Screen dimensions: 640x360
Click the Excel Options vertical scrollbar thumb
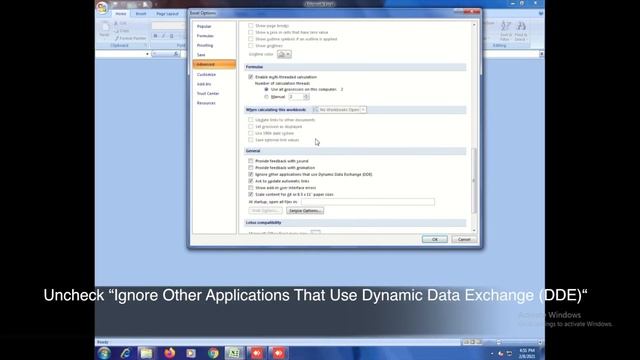[x=474, y=180]
